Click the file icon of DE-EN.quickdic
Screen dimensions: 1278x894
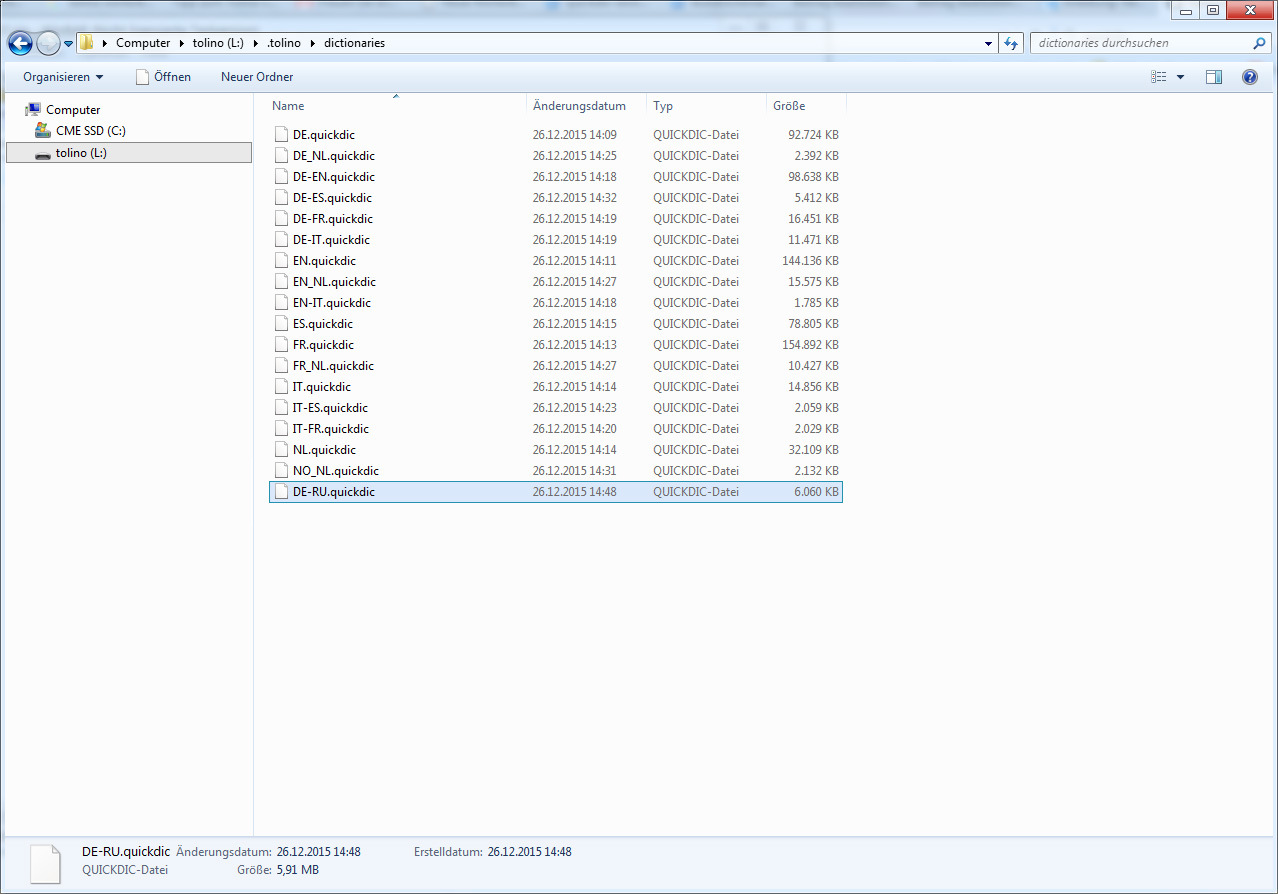coord(281,177)
